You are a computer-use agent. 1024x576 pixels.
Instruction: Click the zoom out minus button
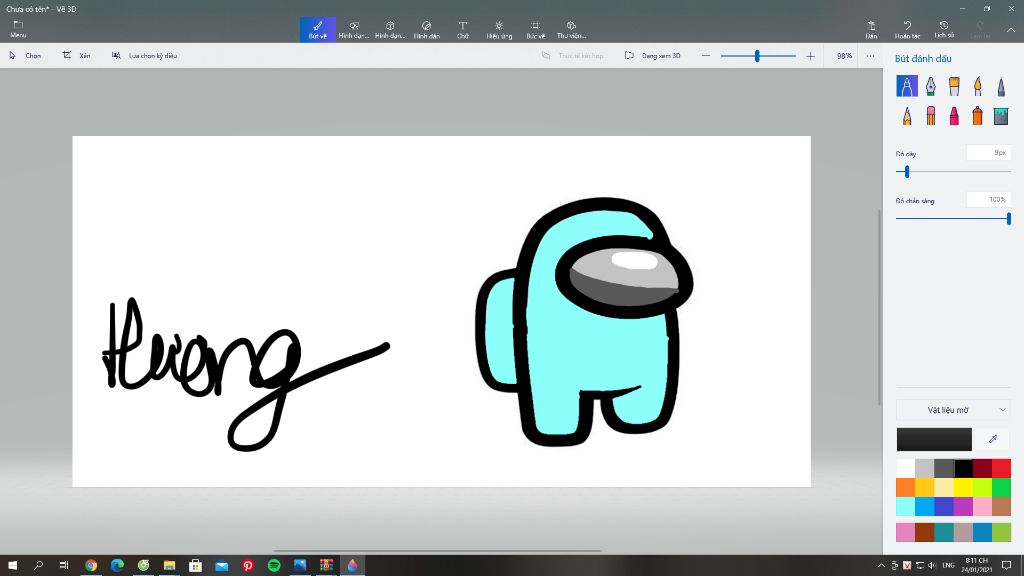coord(705,56)
